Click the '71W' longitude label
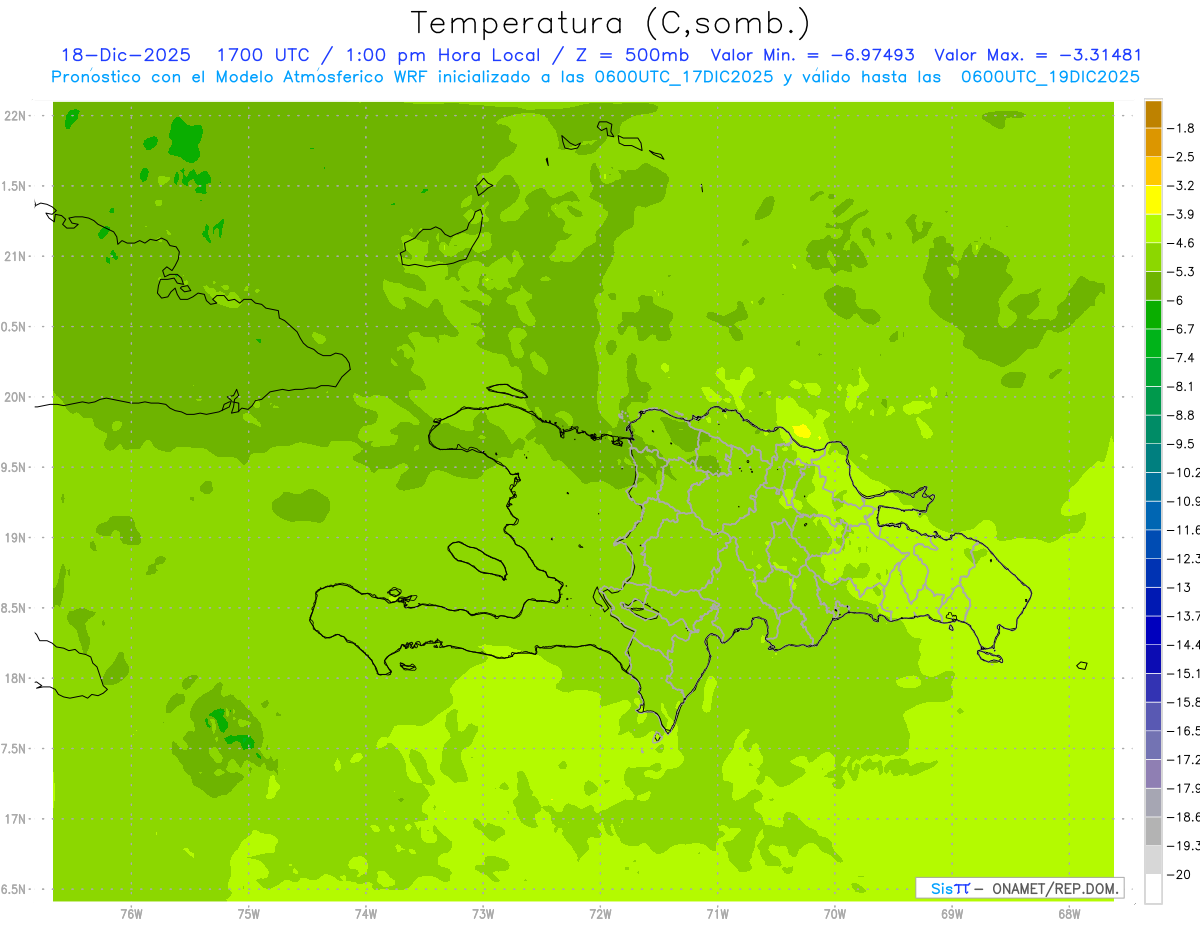Screen dimensions: 1200x927 point(717,914)
